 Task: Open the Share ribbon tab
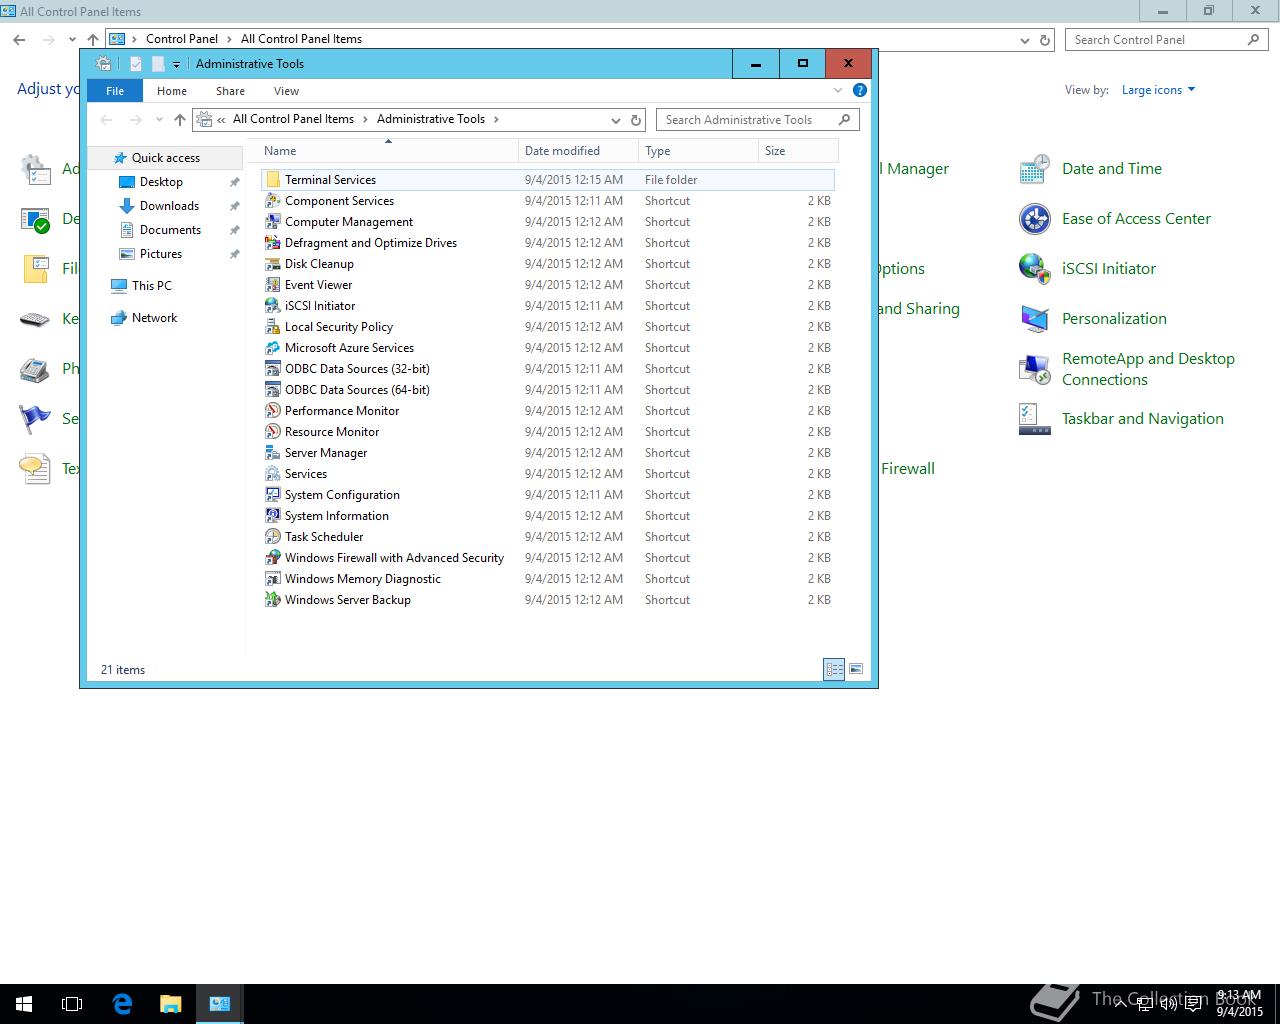click(x=230, y=91)
